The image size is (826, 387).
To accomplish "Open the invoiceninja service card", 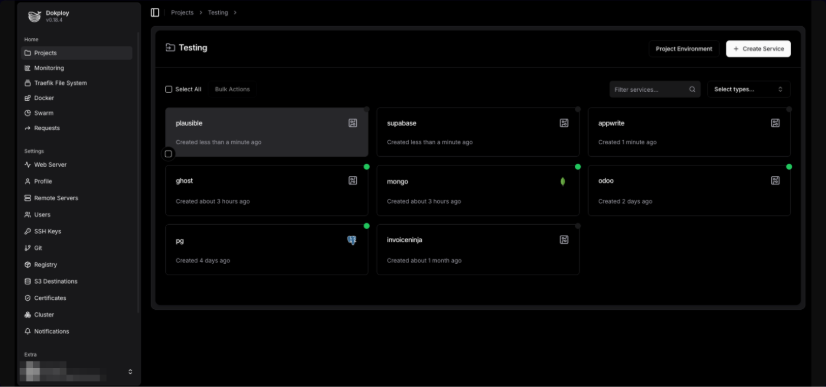I will (478, 250).
